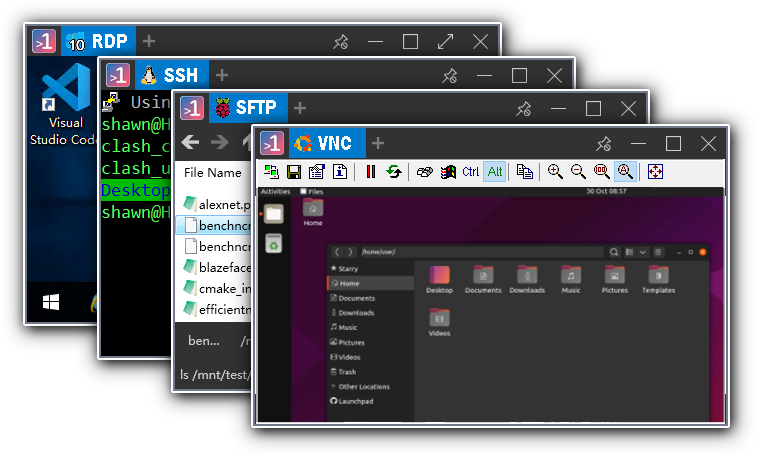Add a new tab in RDP window
This screenshot has height=455, width=757.
(x=149, y=41)
